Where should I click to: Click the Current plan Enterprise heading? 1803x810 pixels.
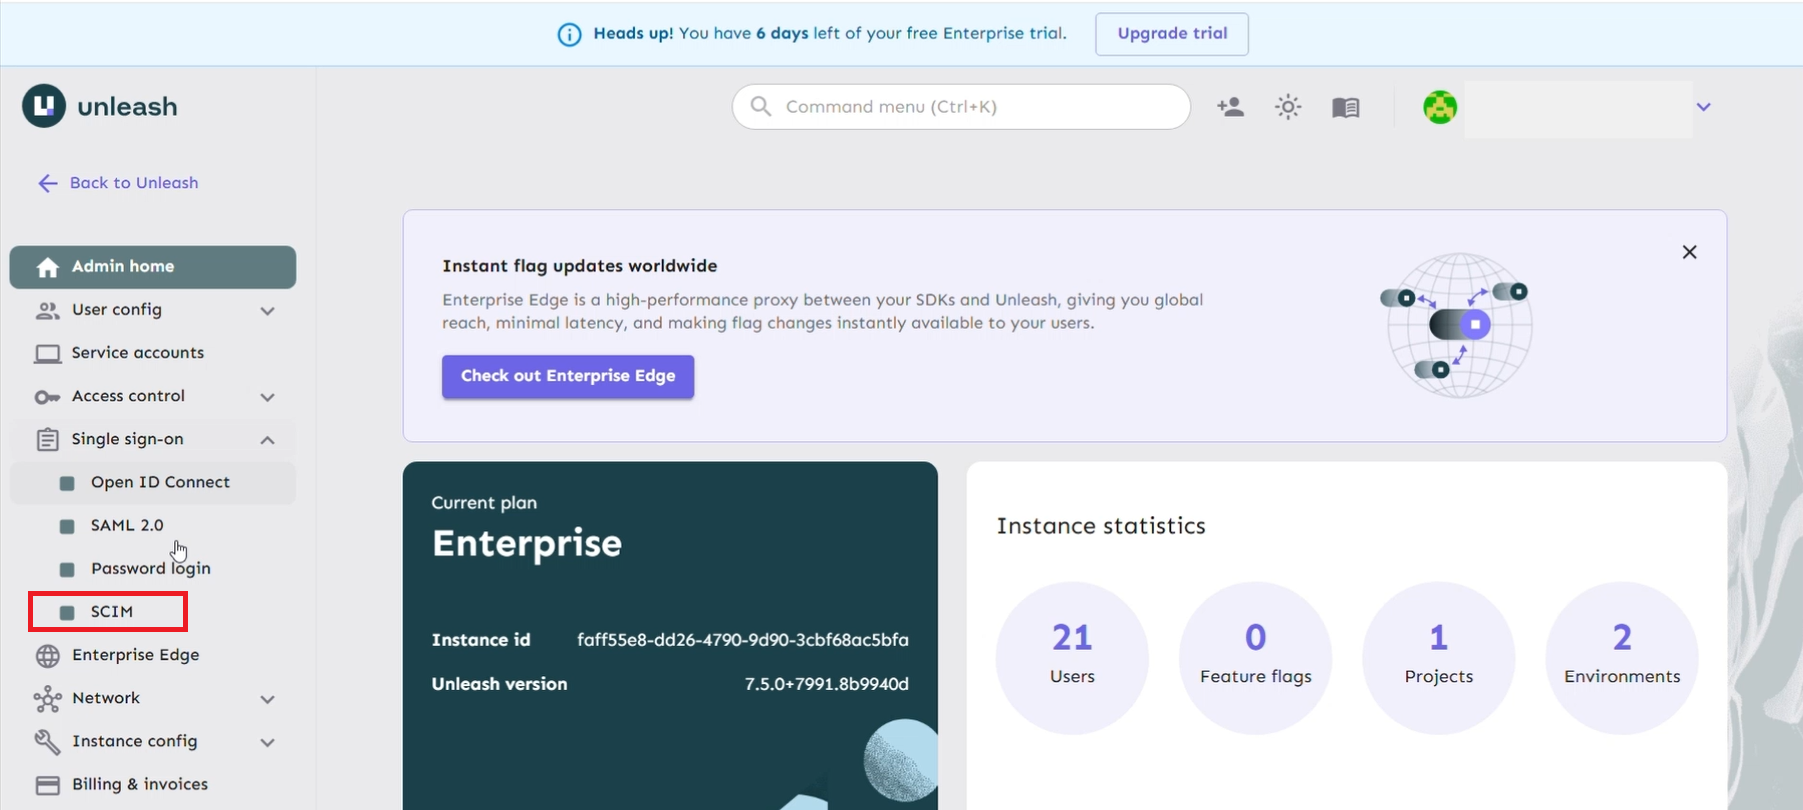point(527,543)
